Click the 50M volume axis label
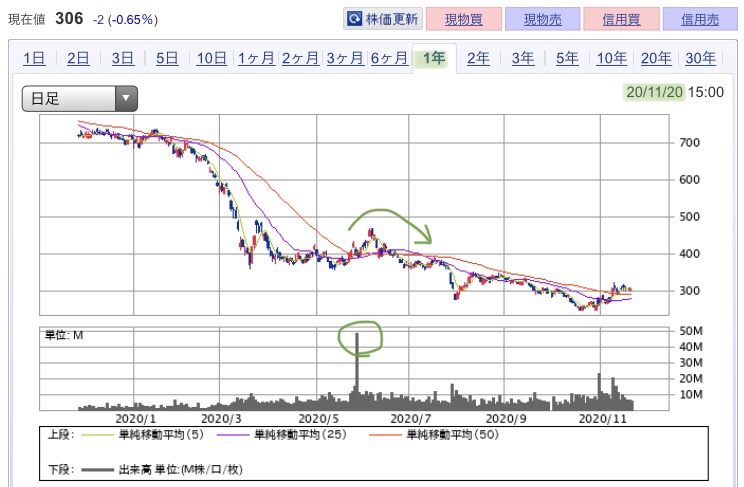 point(691,331)
